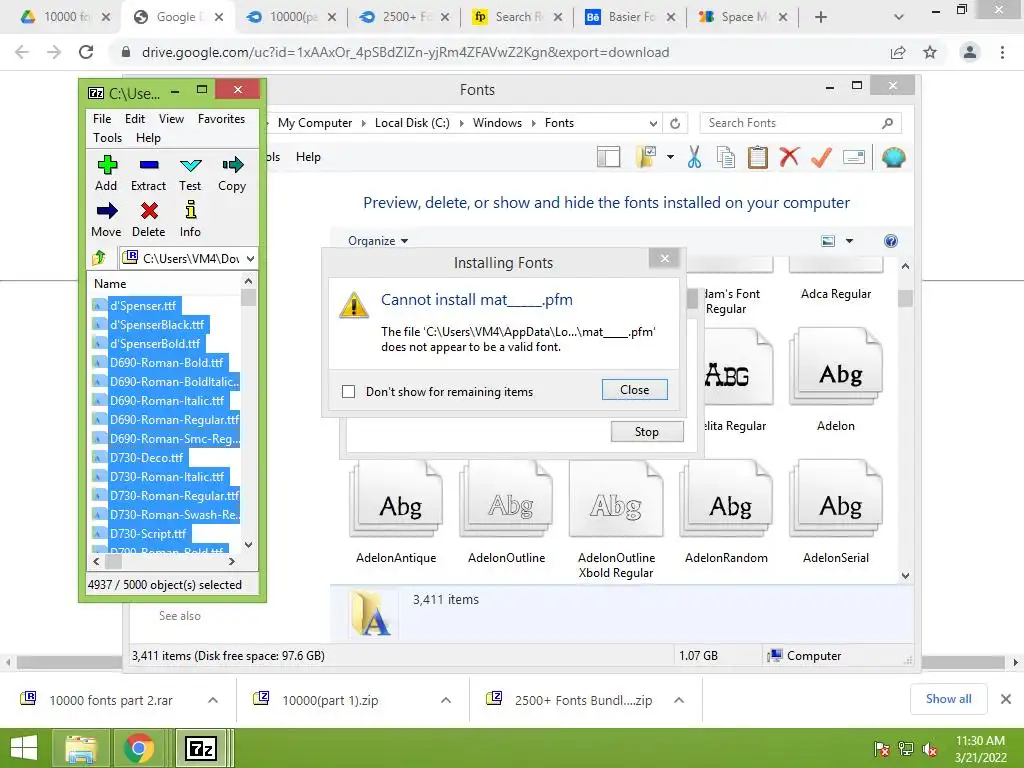The width and height of the screenshot is (1024, 768).
Task: Click the Add icon in 7-Zip
Action: point(107,165)
